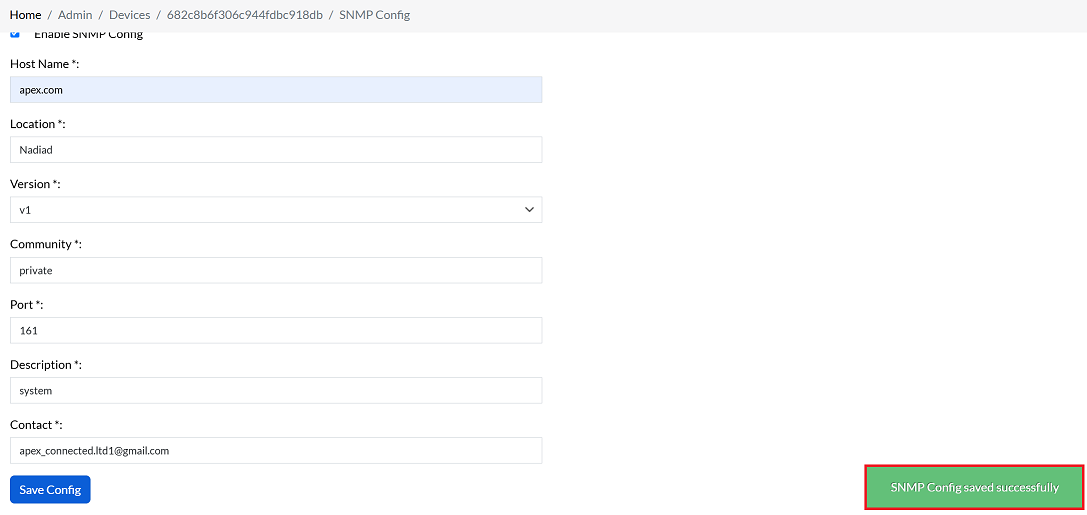Screen dimensions: 1087x515
Task: Click the Host Name field label
Action: pos(39,64)
